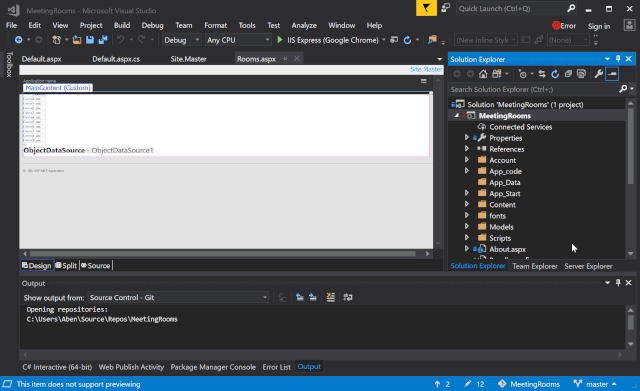The image size is (640, 391).
Task: Click the designer horizontal scrollbar
Action: pos(223,254)
